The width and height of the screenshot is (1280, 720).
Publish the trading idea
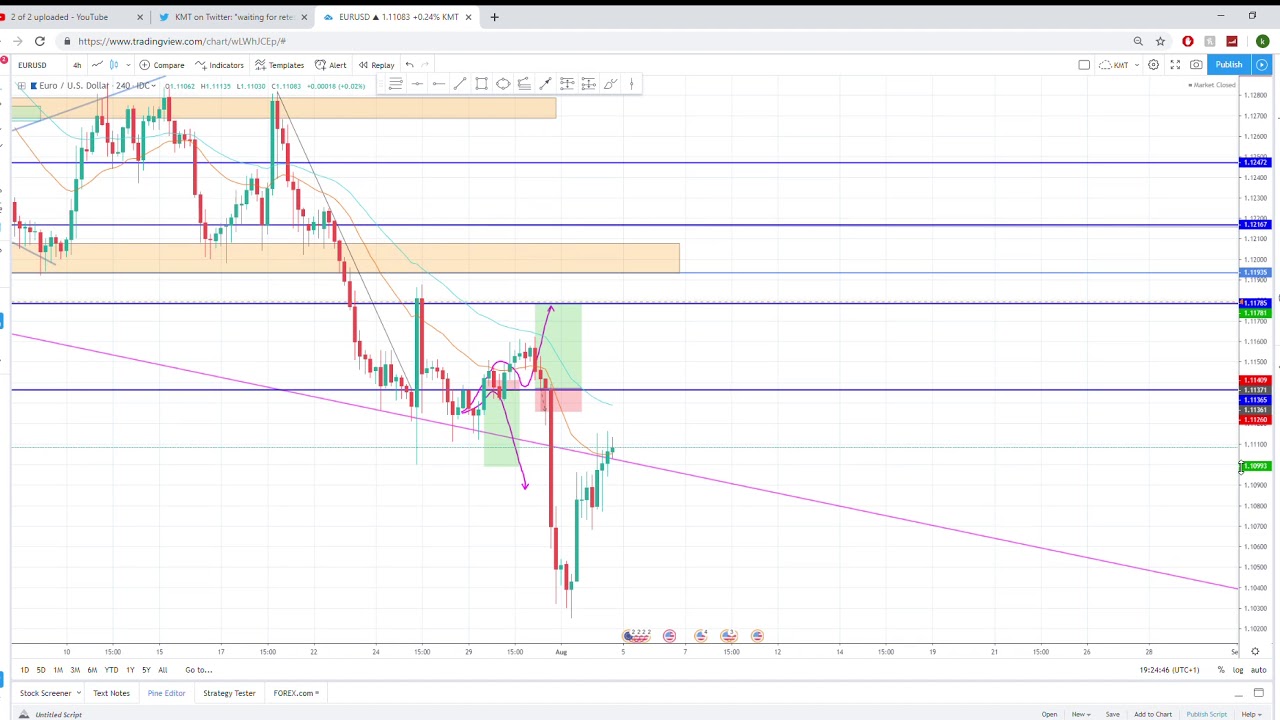[1229, 65]
